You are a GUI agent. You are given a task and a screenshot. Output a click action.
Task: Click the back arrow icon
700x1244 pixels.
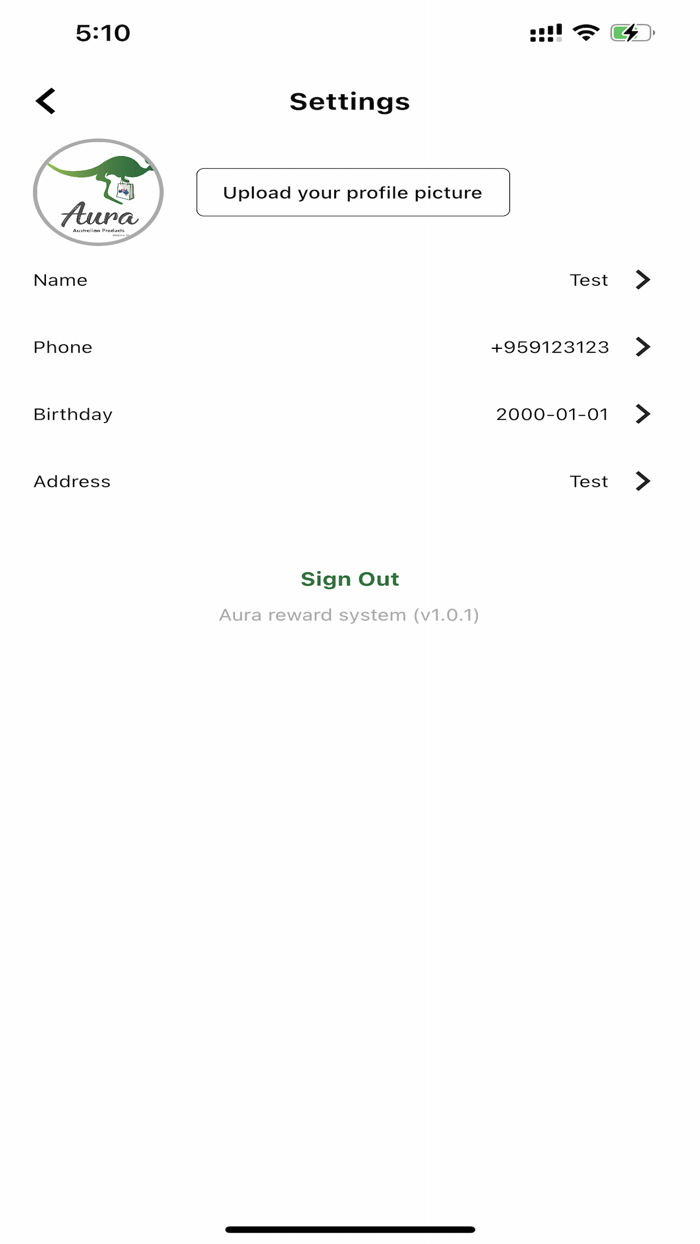pos(44,100)
